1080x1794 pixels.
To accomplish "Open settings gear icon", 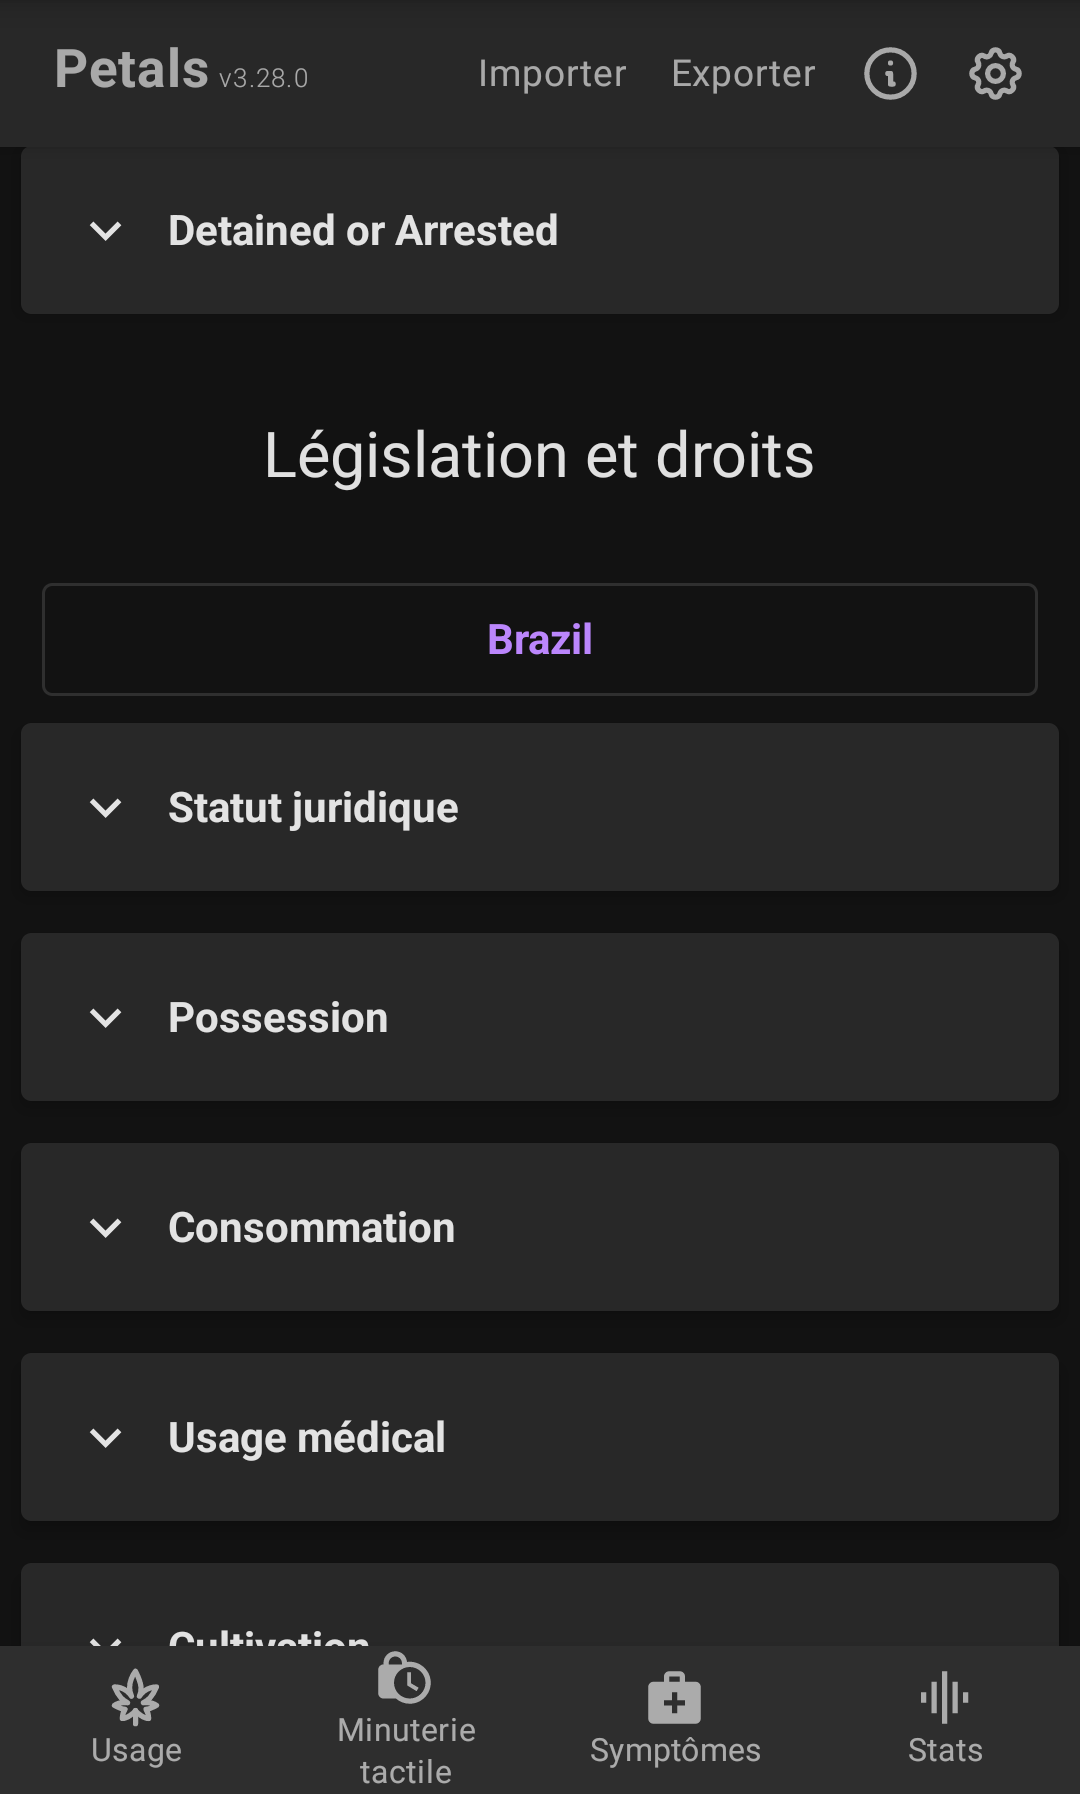I will 995,74.
